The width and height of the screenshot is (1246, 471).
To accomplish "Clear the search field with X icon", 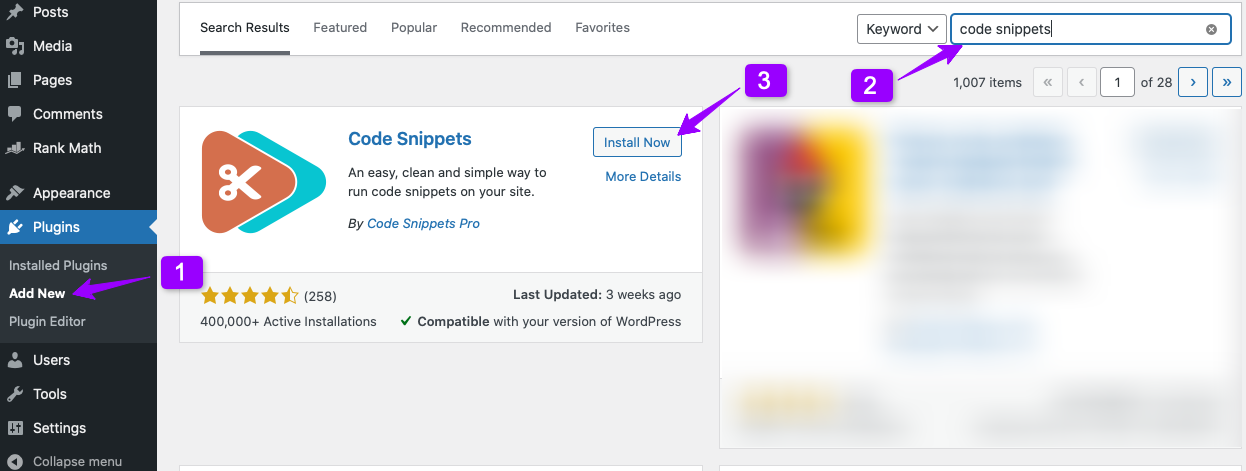I will point(1211,29).
